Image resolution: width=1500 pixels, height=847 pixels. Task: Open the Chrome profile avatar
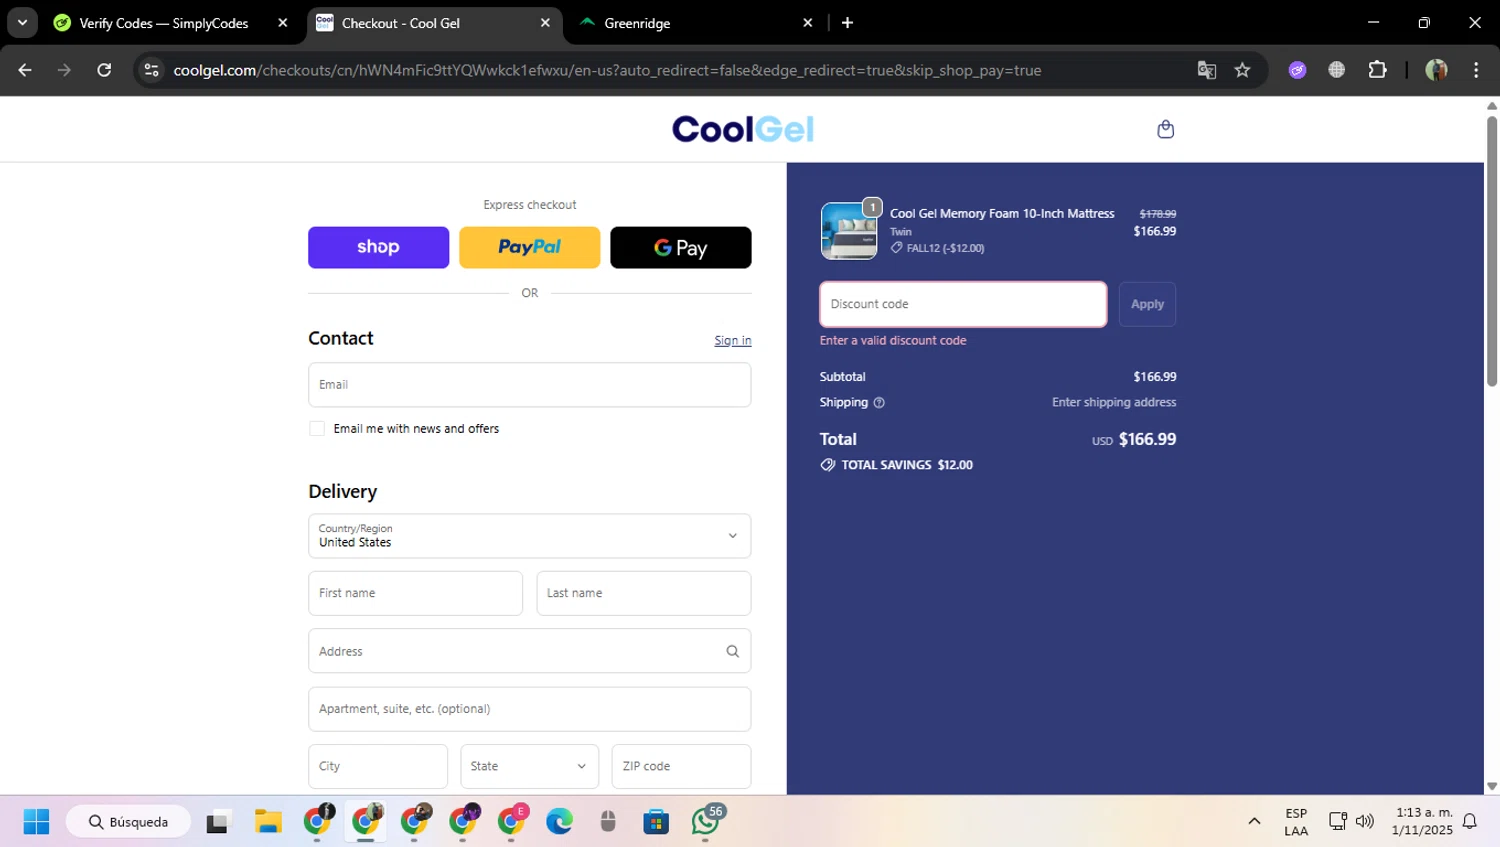point(1436,70)
